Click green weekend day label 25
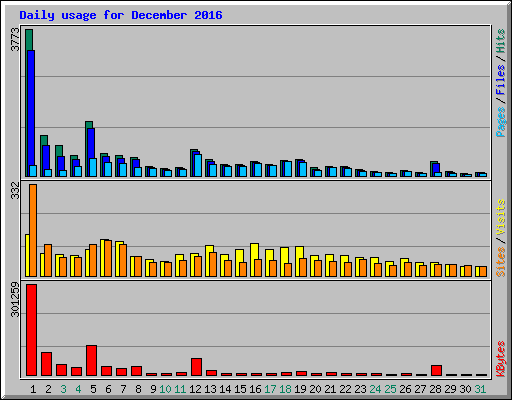Viewport: 512px width, 400px height. 390,389
